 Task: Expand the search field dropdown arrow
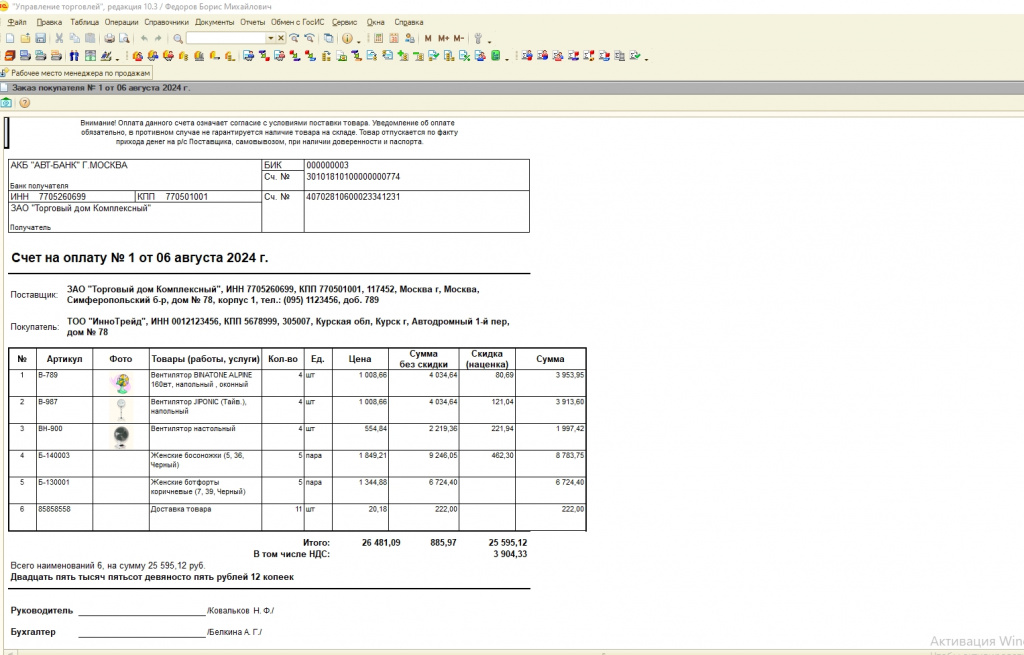click(269, 38)
